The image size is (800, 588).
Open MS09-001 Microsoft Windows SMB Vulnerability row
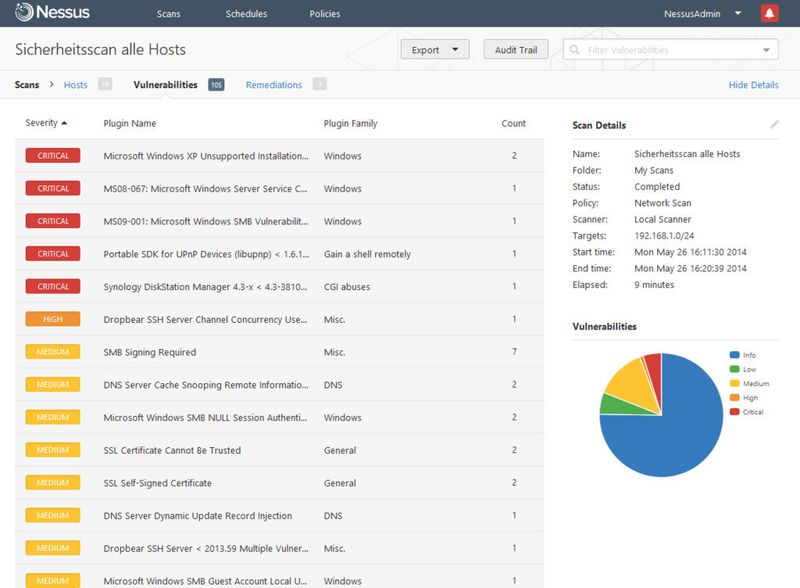[279, 221]
